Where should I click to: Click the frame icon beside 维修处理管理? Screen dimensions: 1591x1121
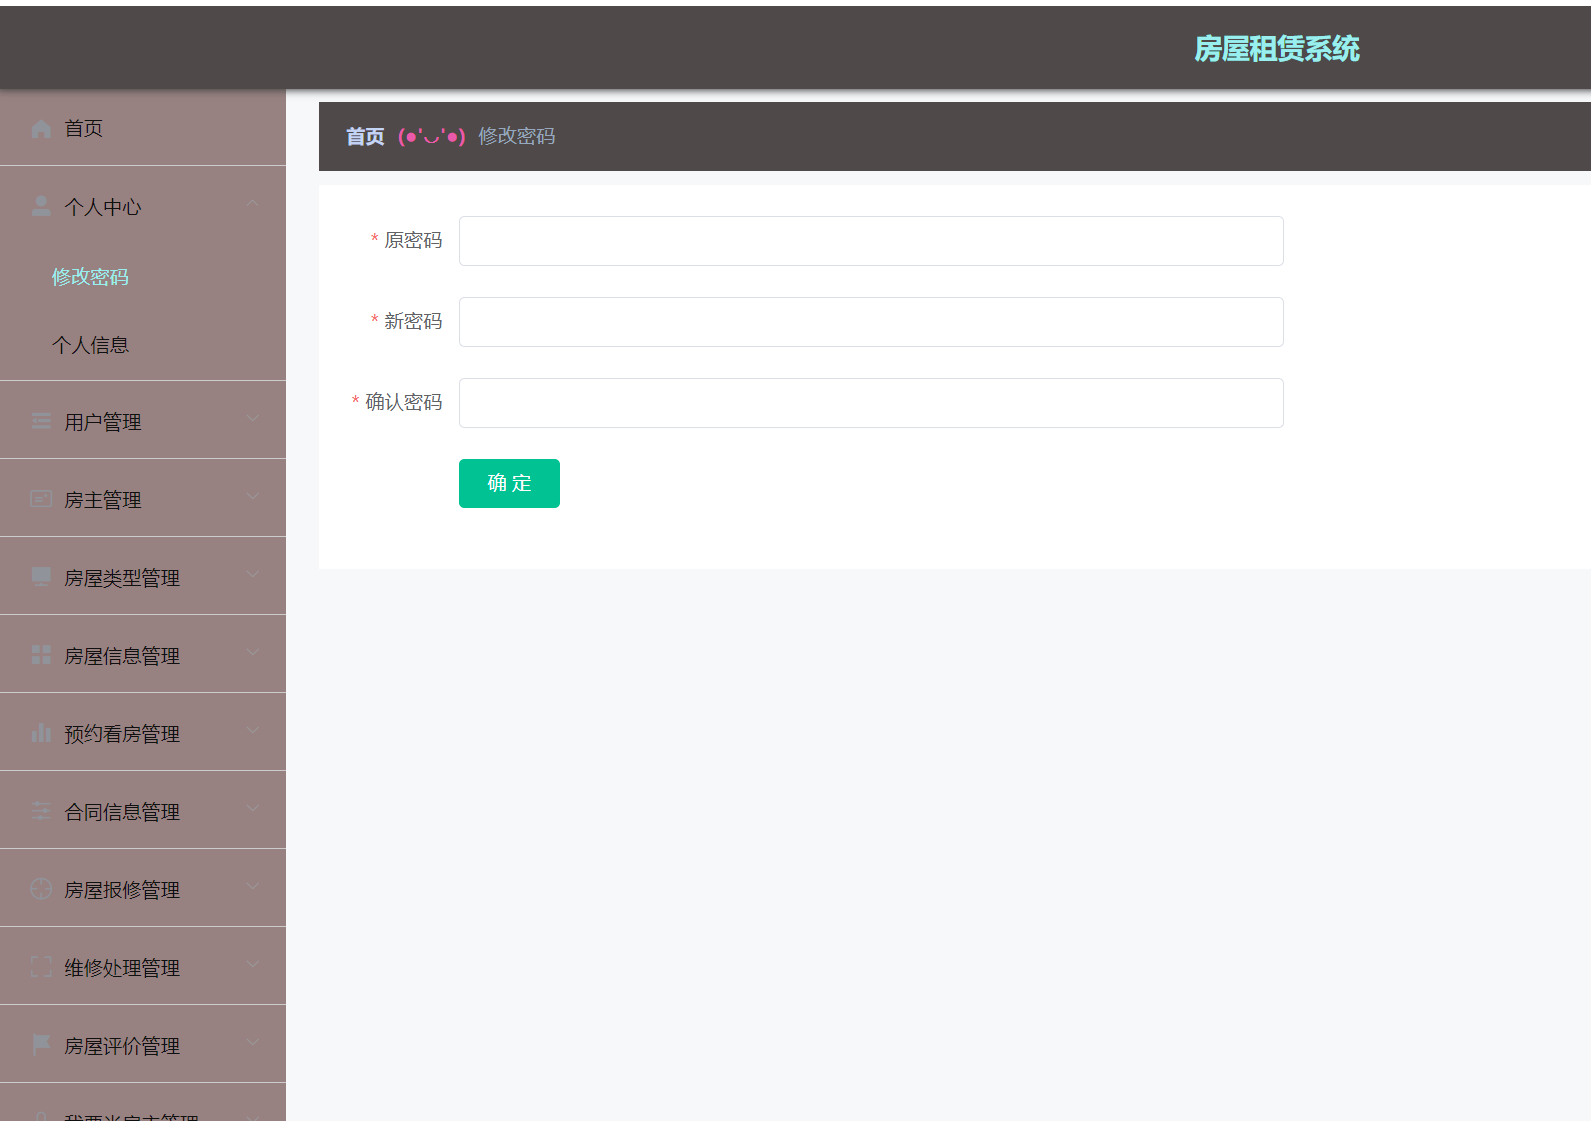[41, 967]
